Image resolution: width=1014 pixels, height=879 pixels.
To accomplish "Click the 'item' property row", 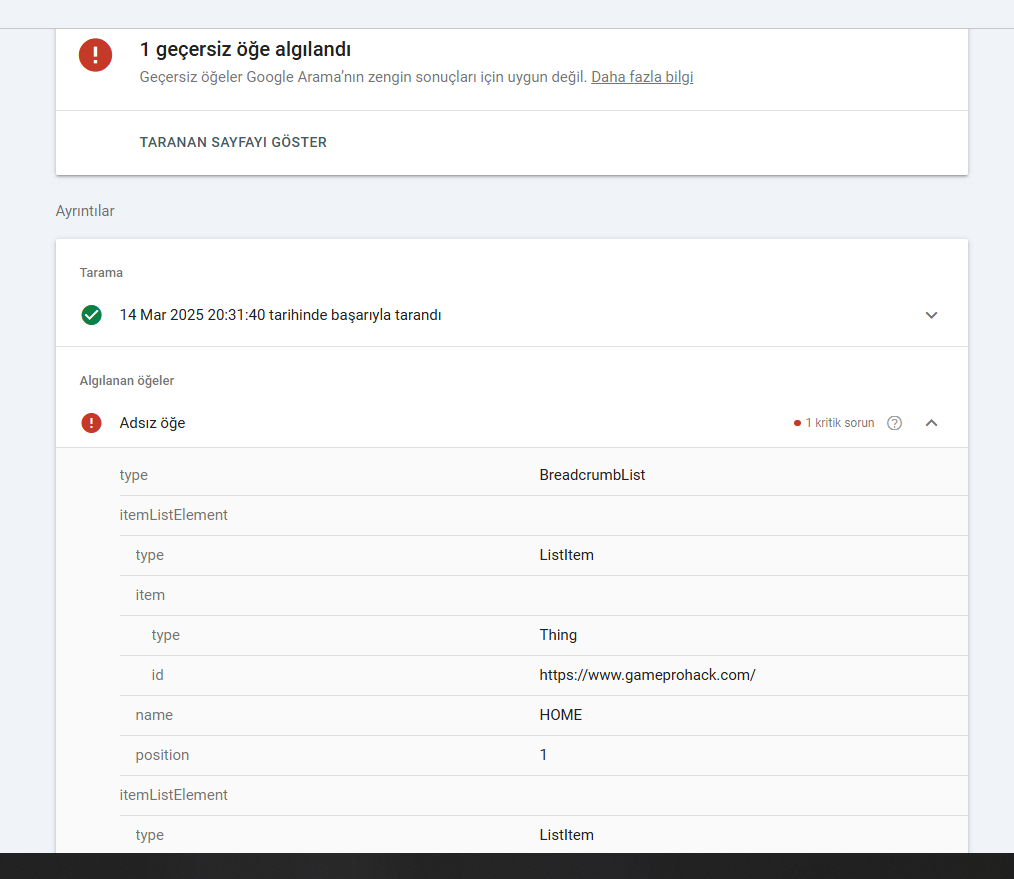I will [543, 595].
